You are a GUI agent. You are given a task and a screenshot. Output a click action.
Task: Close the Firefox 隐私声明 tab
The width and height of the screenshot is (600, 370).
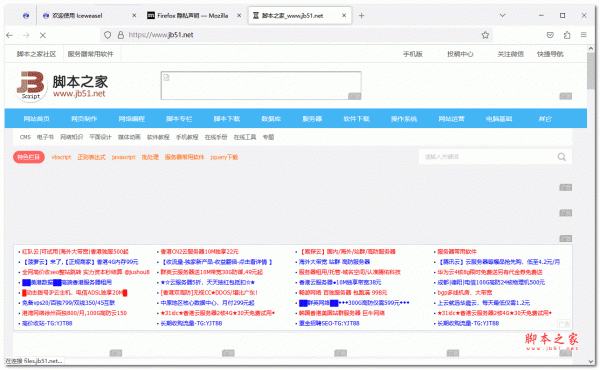tap(239, 16)
